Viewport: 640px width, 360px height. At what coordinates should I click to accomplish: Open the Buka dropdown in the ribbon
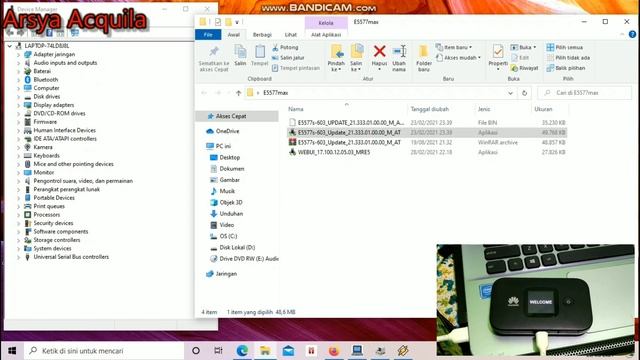click(x=523, y=47)
